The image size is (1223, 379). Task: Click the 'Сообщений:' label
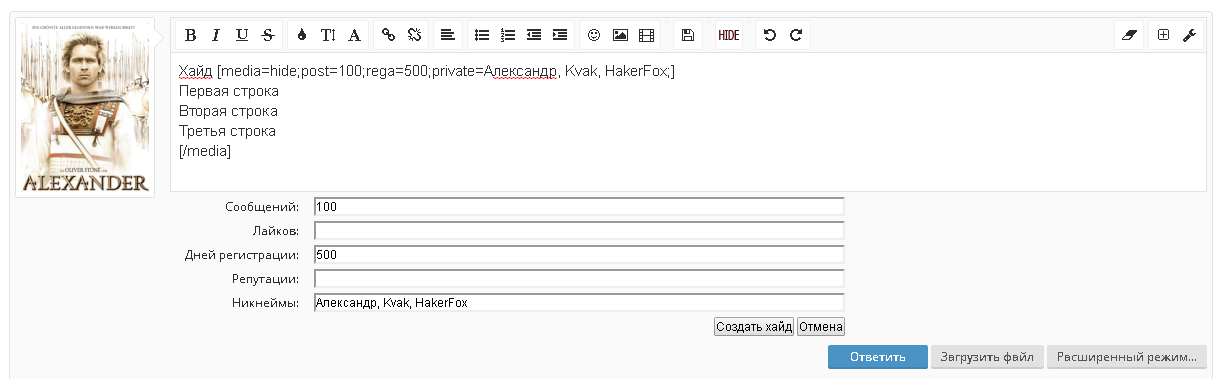pos(262,207)
